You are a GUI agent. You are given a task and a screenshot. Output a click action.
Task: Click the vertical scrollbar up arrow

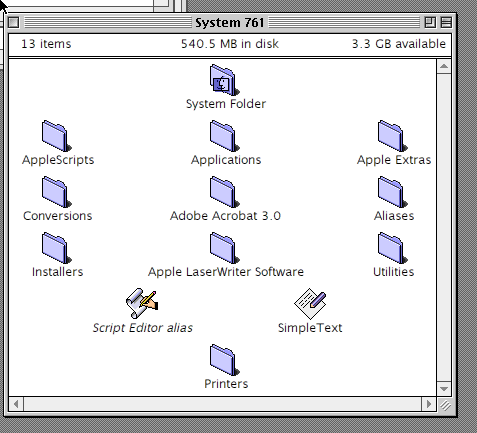(444, 66)
